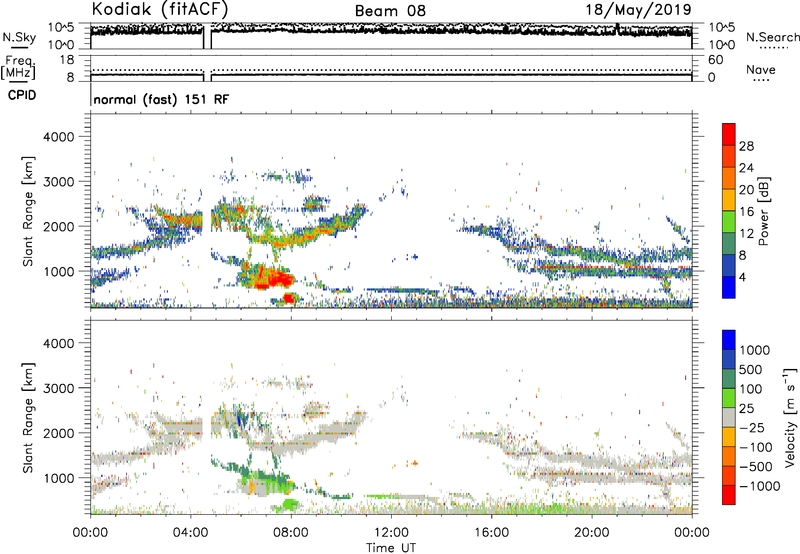Click the "3000" tick label on power panel
The width and height of the screenshot is (800, 554).
[59, 182]
